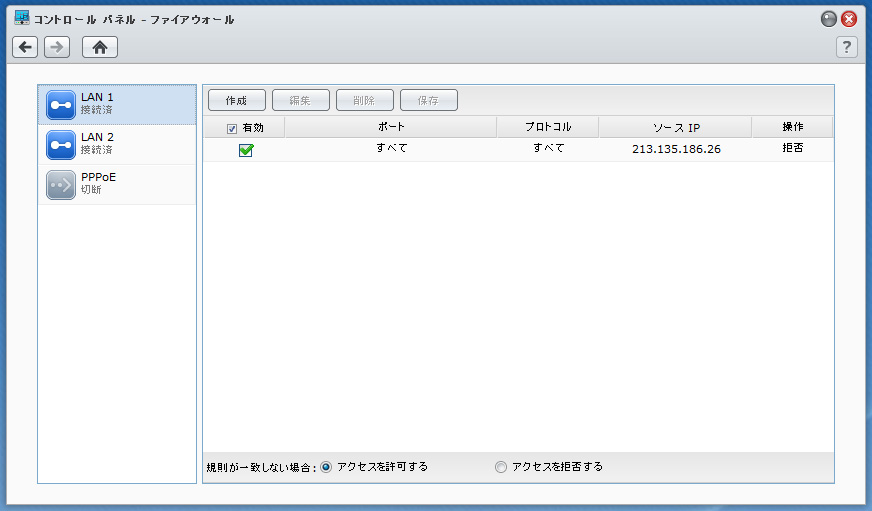Click the Control Panel title bar icon
The width and height of the screenshot is (872, 511).
coord(22,18)
